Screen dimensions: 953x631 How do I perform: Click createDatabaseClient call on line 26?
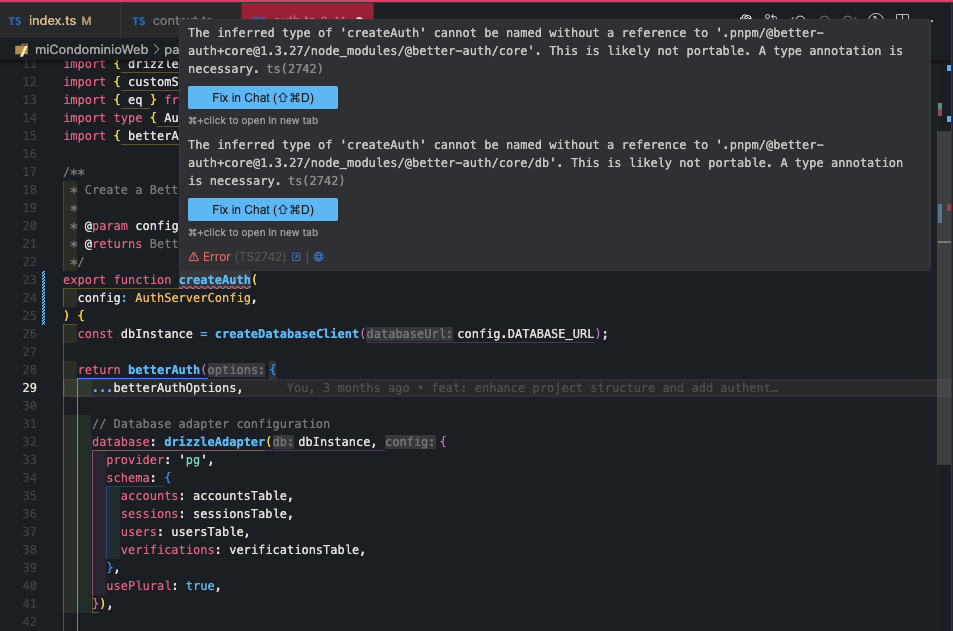287,334
